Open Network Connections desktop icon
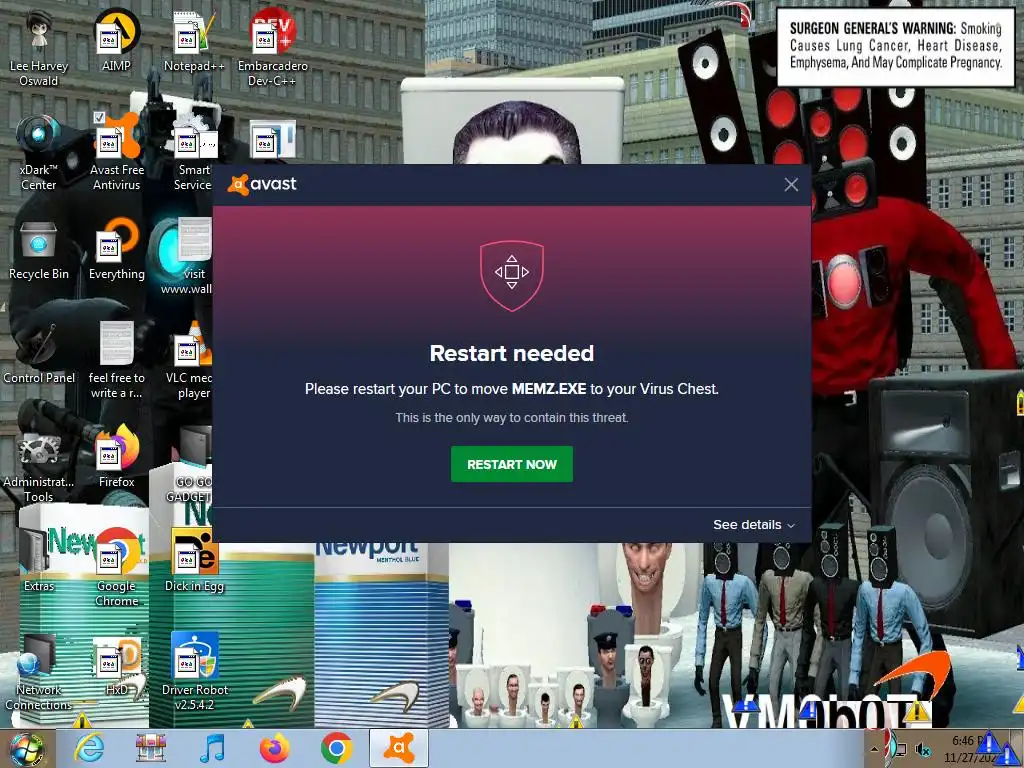The height and width of the screenshot is (768, 1024). tap(39, 671)
